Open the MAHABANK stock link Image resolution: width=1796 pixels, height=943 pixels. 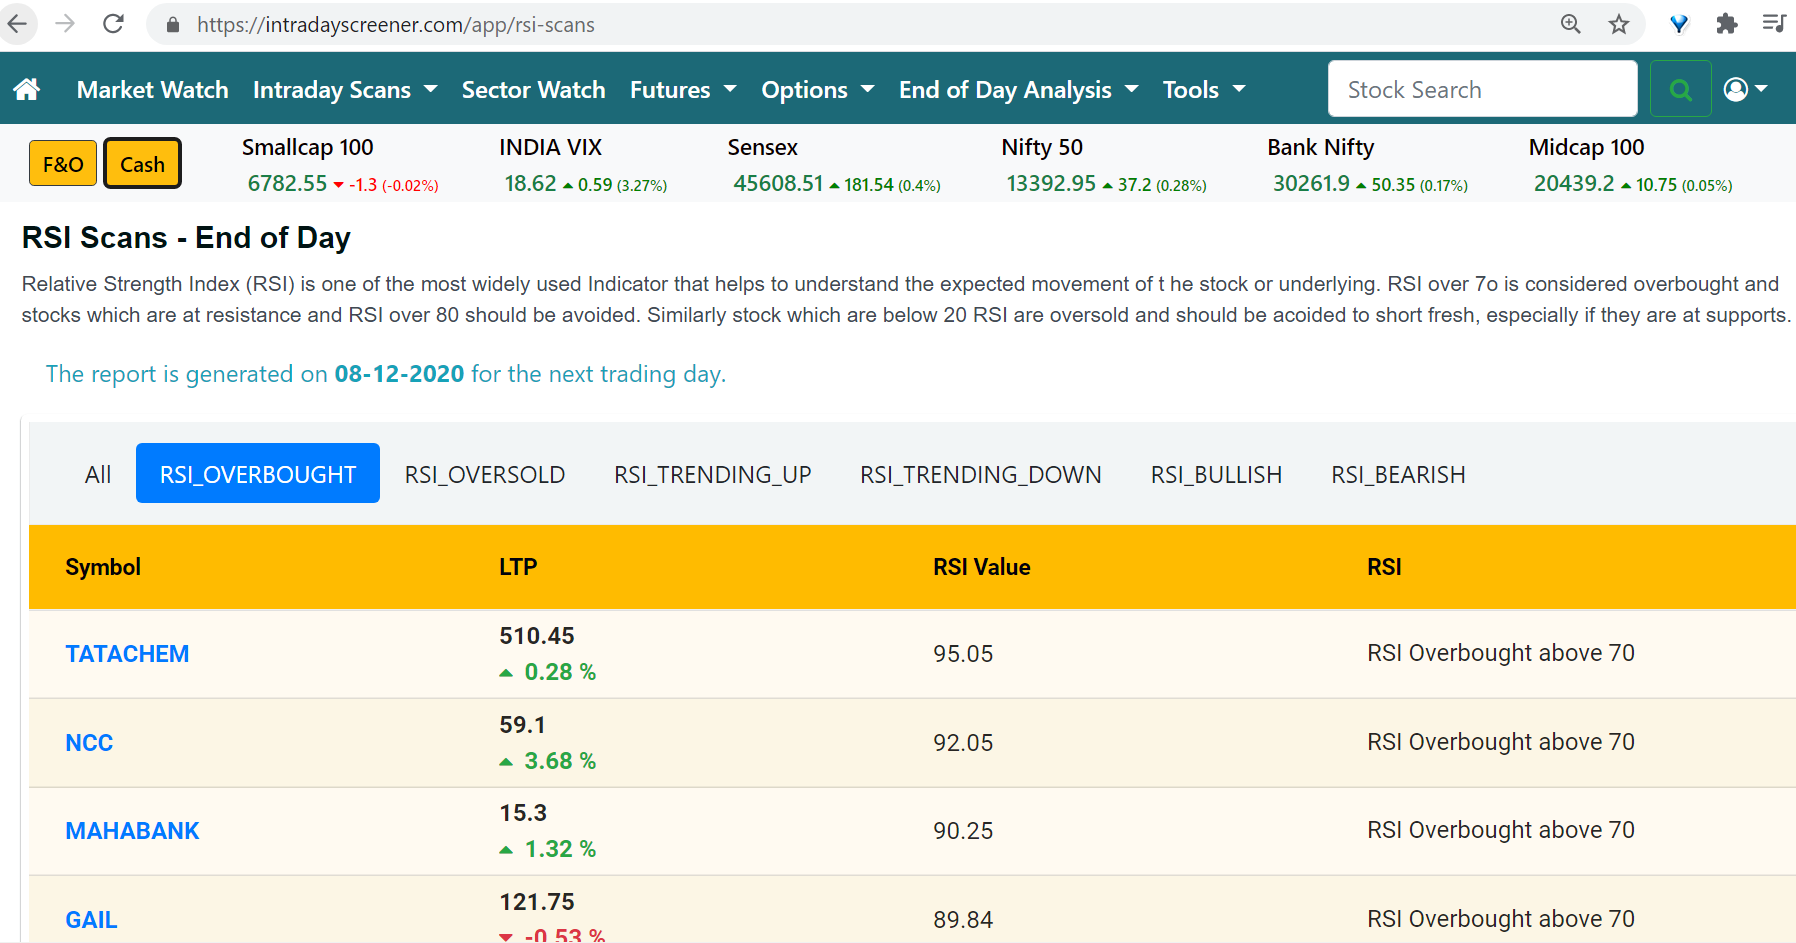132,831
